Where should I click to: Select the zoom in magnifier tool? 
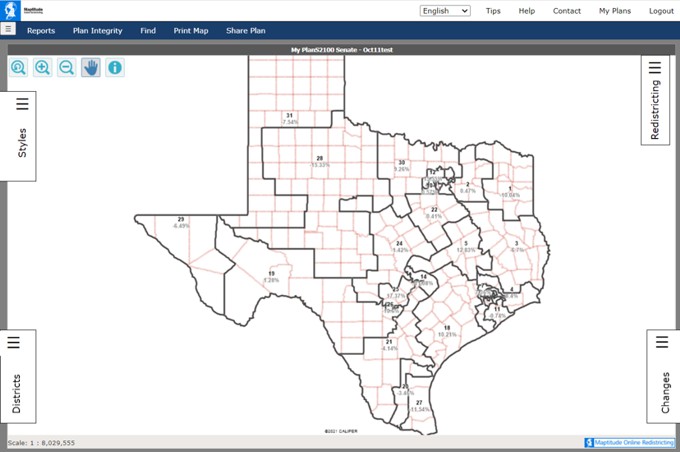pyautogui.click(x=42, y=68)
